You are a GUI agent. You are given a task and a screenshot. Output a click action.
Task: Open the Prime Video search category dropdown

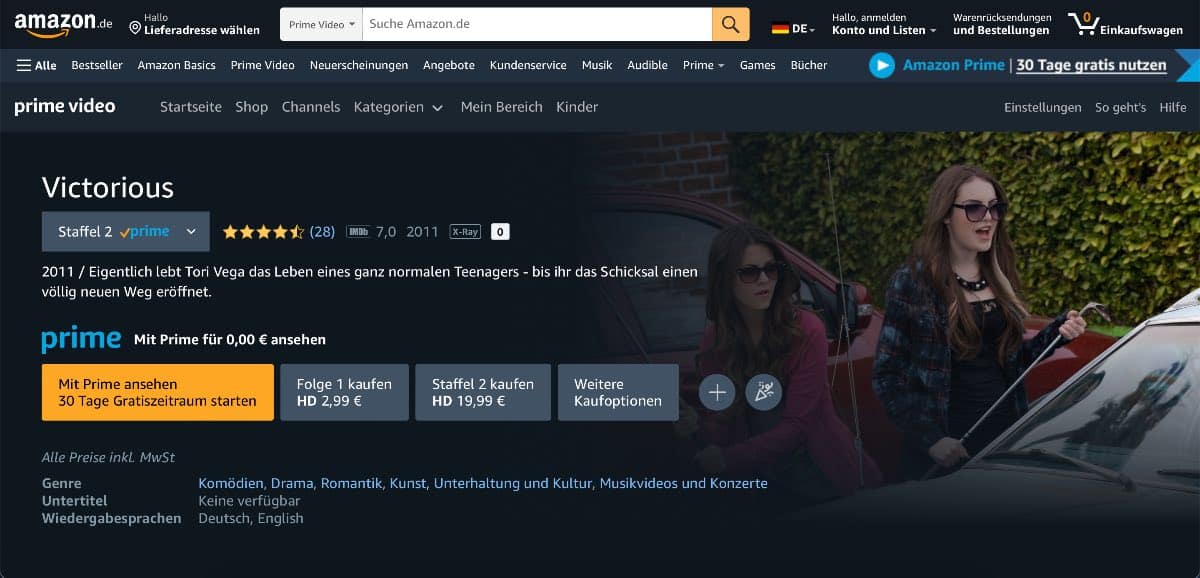[x=321, y=24]
